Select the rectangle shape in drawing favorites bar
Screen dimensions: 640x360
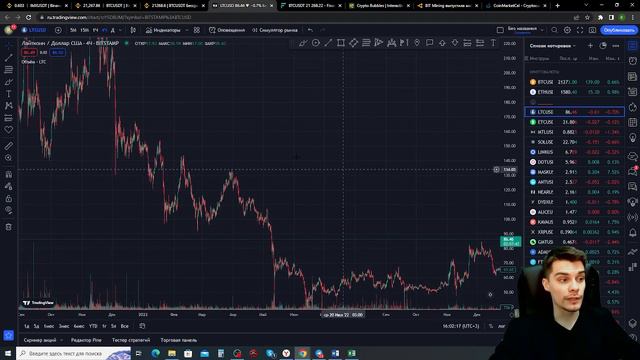click(x=341, y=43)
